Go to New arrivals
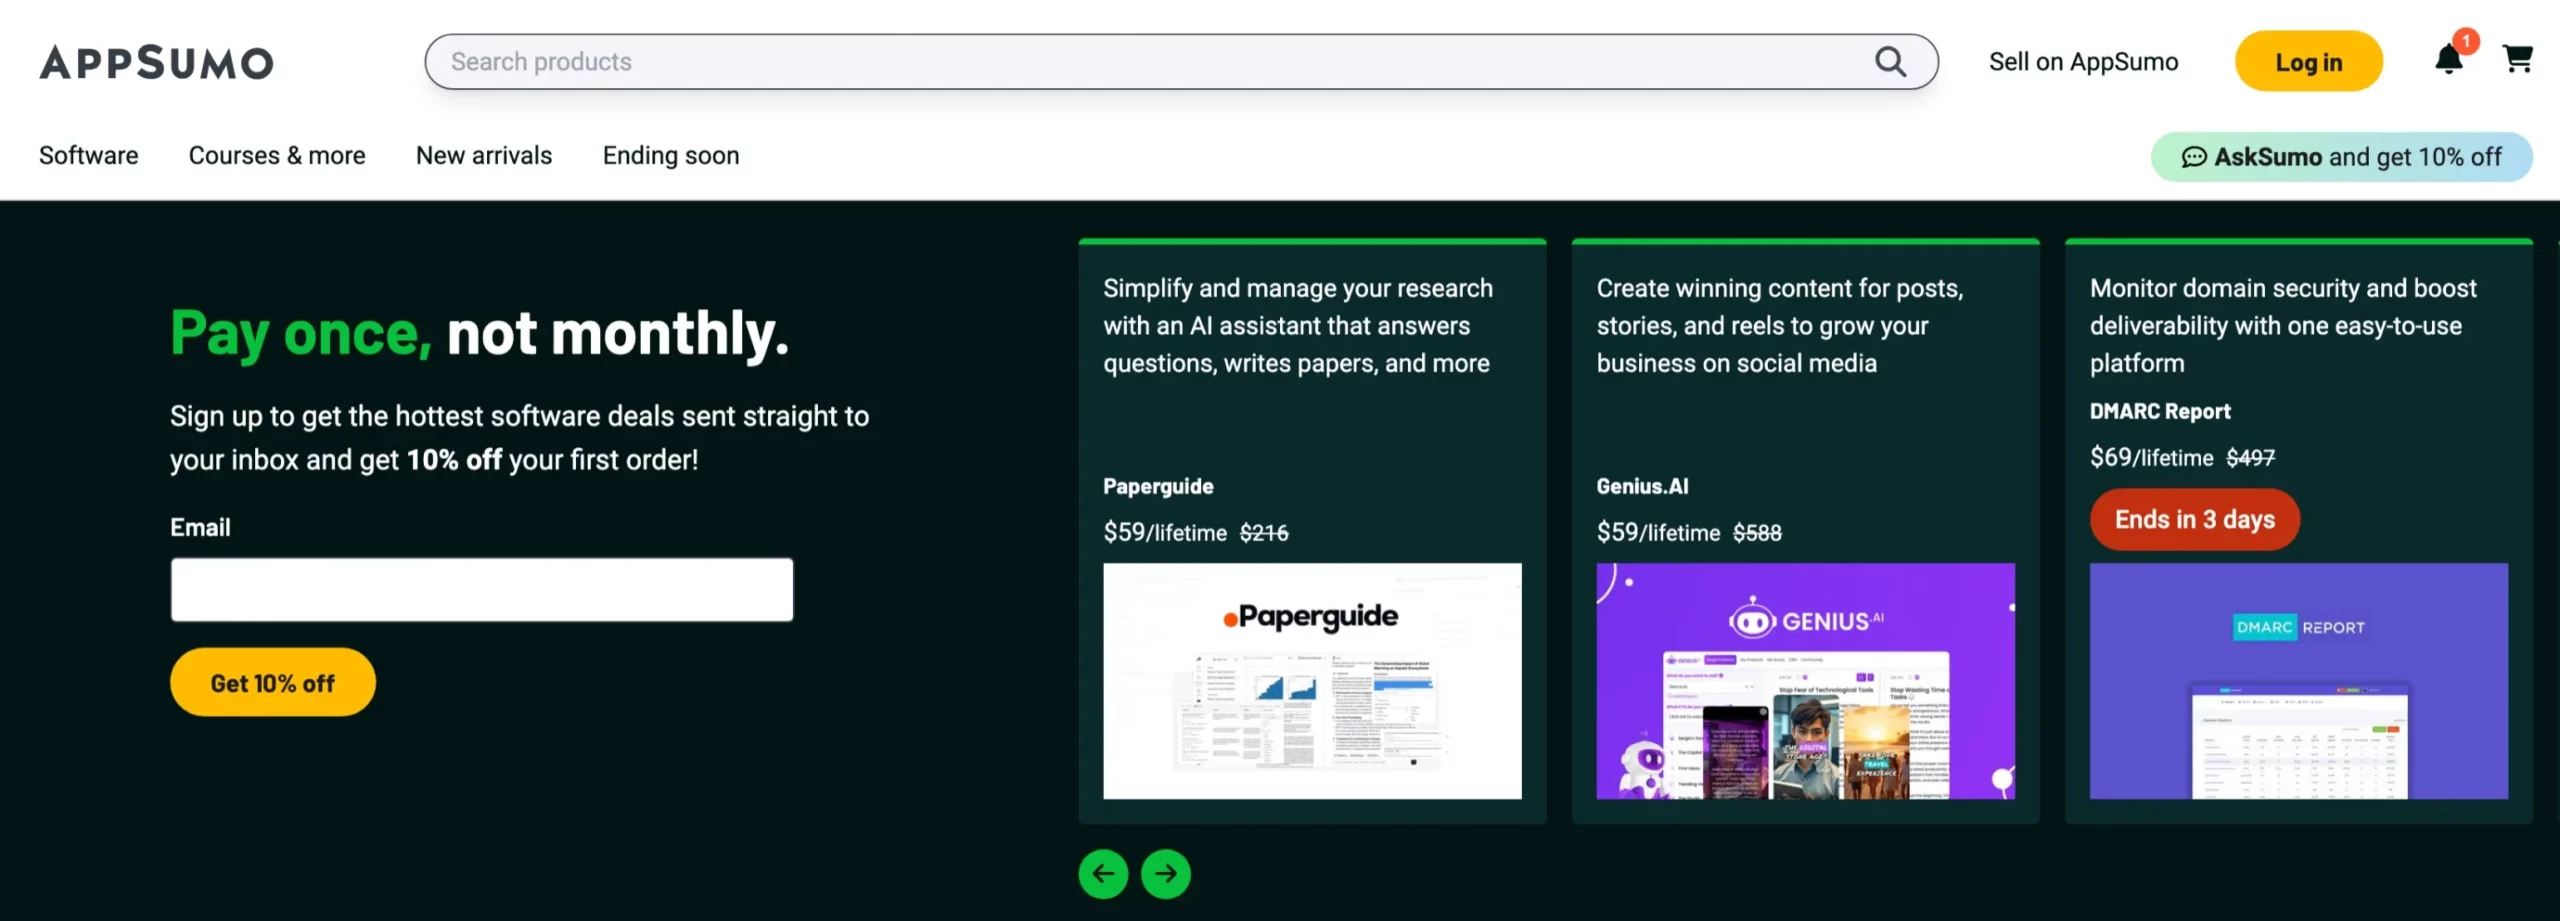The width and height of the screenshot is (2560, 921). tap(484, 156)
